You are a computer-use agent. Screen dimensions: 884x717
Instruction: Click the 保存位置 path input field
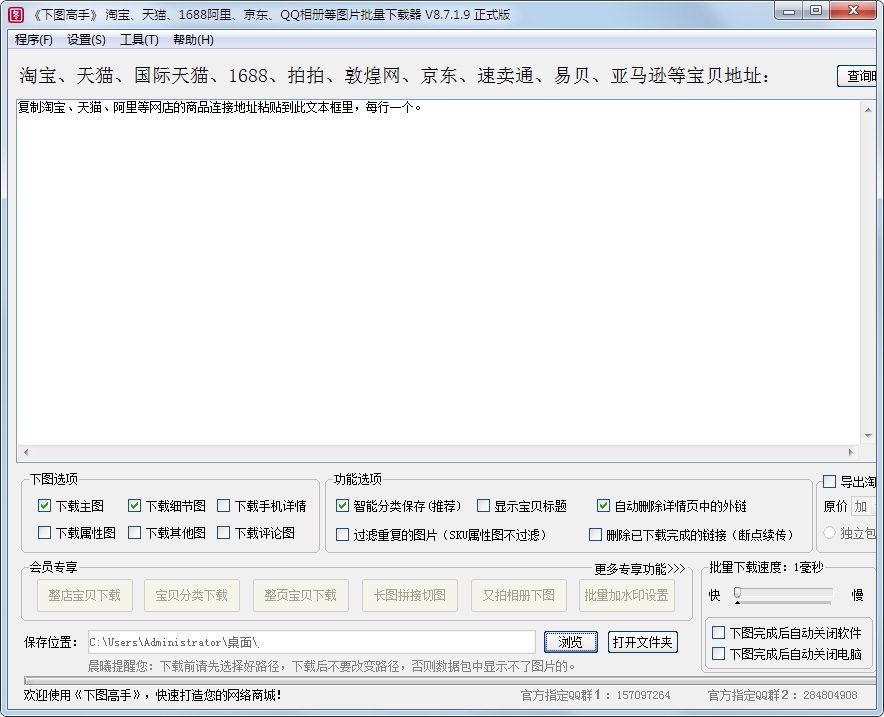pyautogui.click(x=310, y=642)
